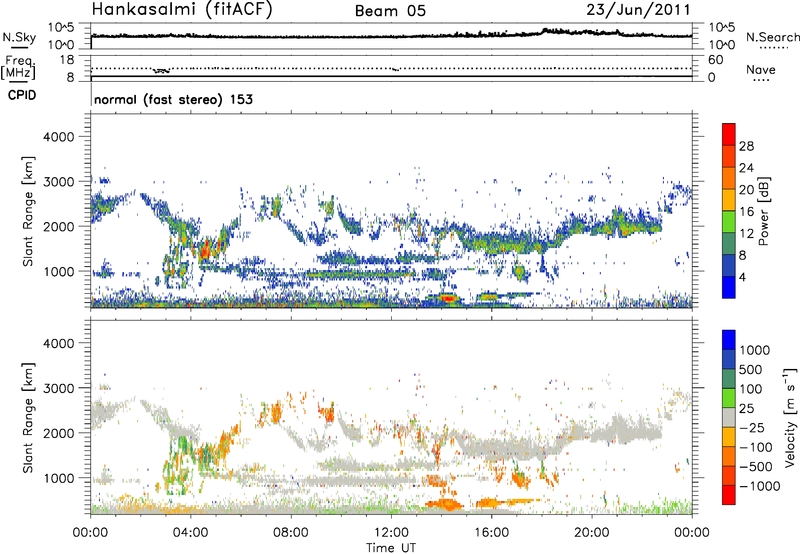The width and height of the screenshot is (800, 554).
Task: Click the Beam 05 heading
Action: pyautogui.click(x=390, y=11)
